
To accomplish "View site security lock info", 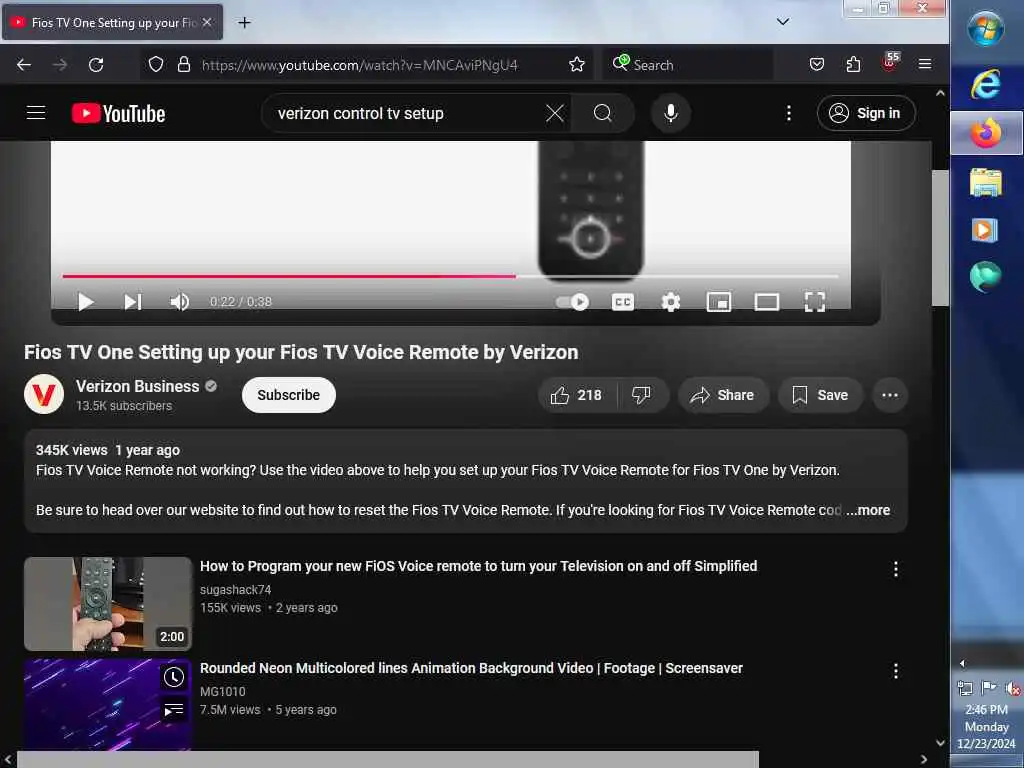I will point(184,65).
